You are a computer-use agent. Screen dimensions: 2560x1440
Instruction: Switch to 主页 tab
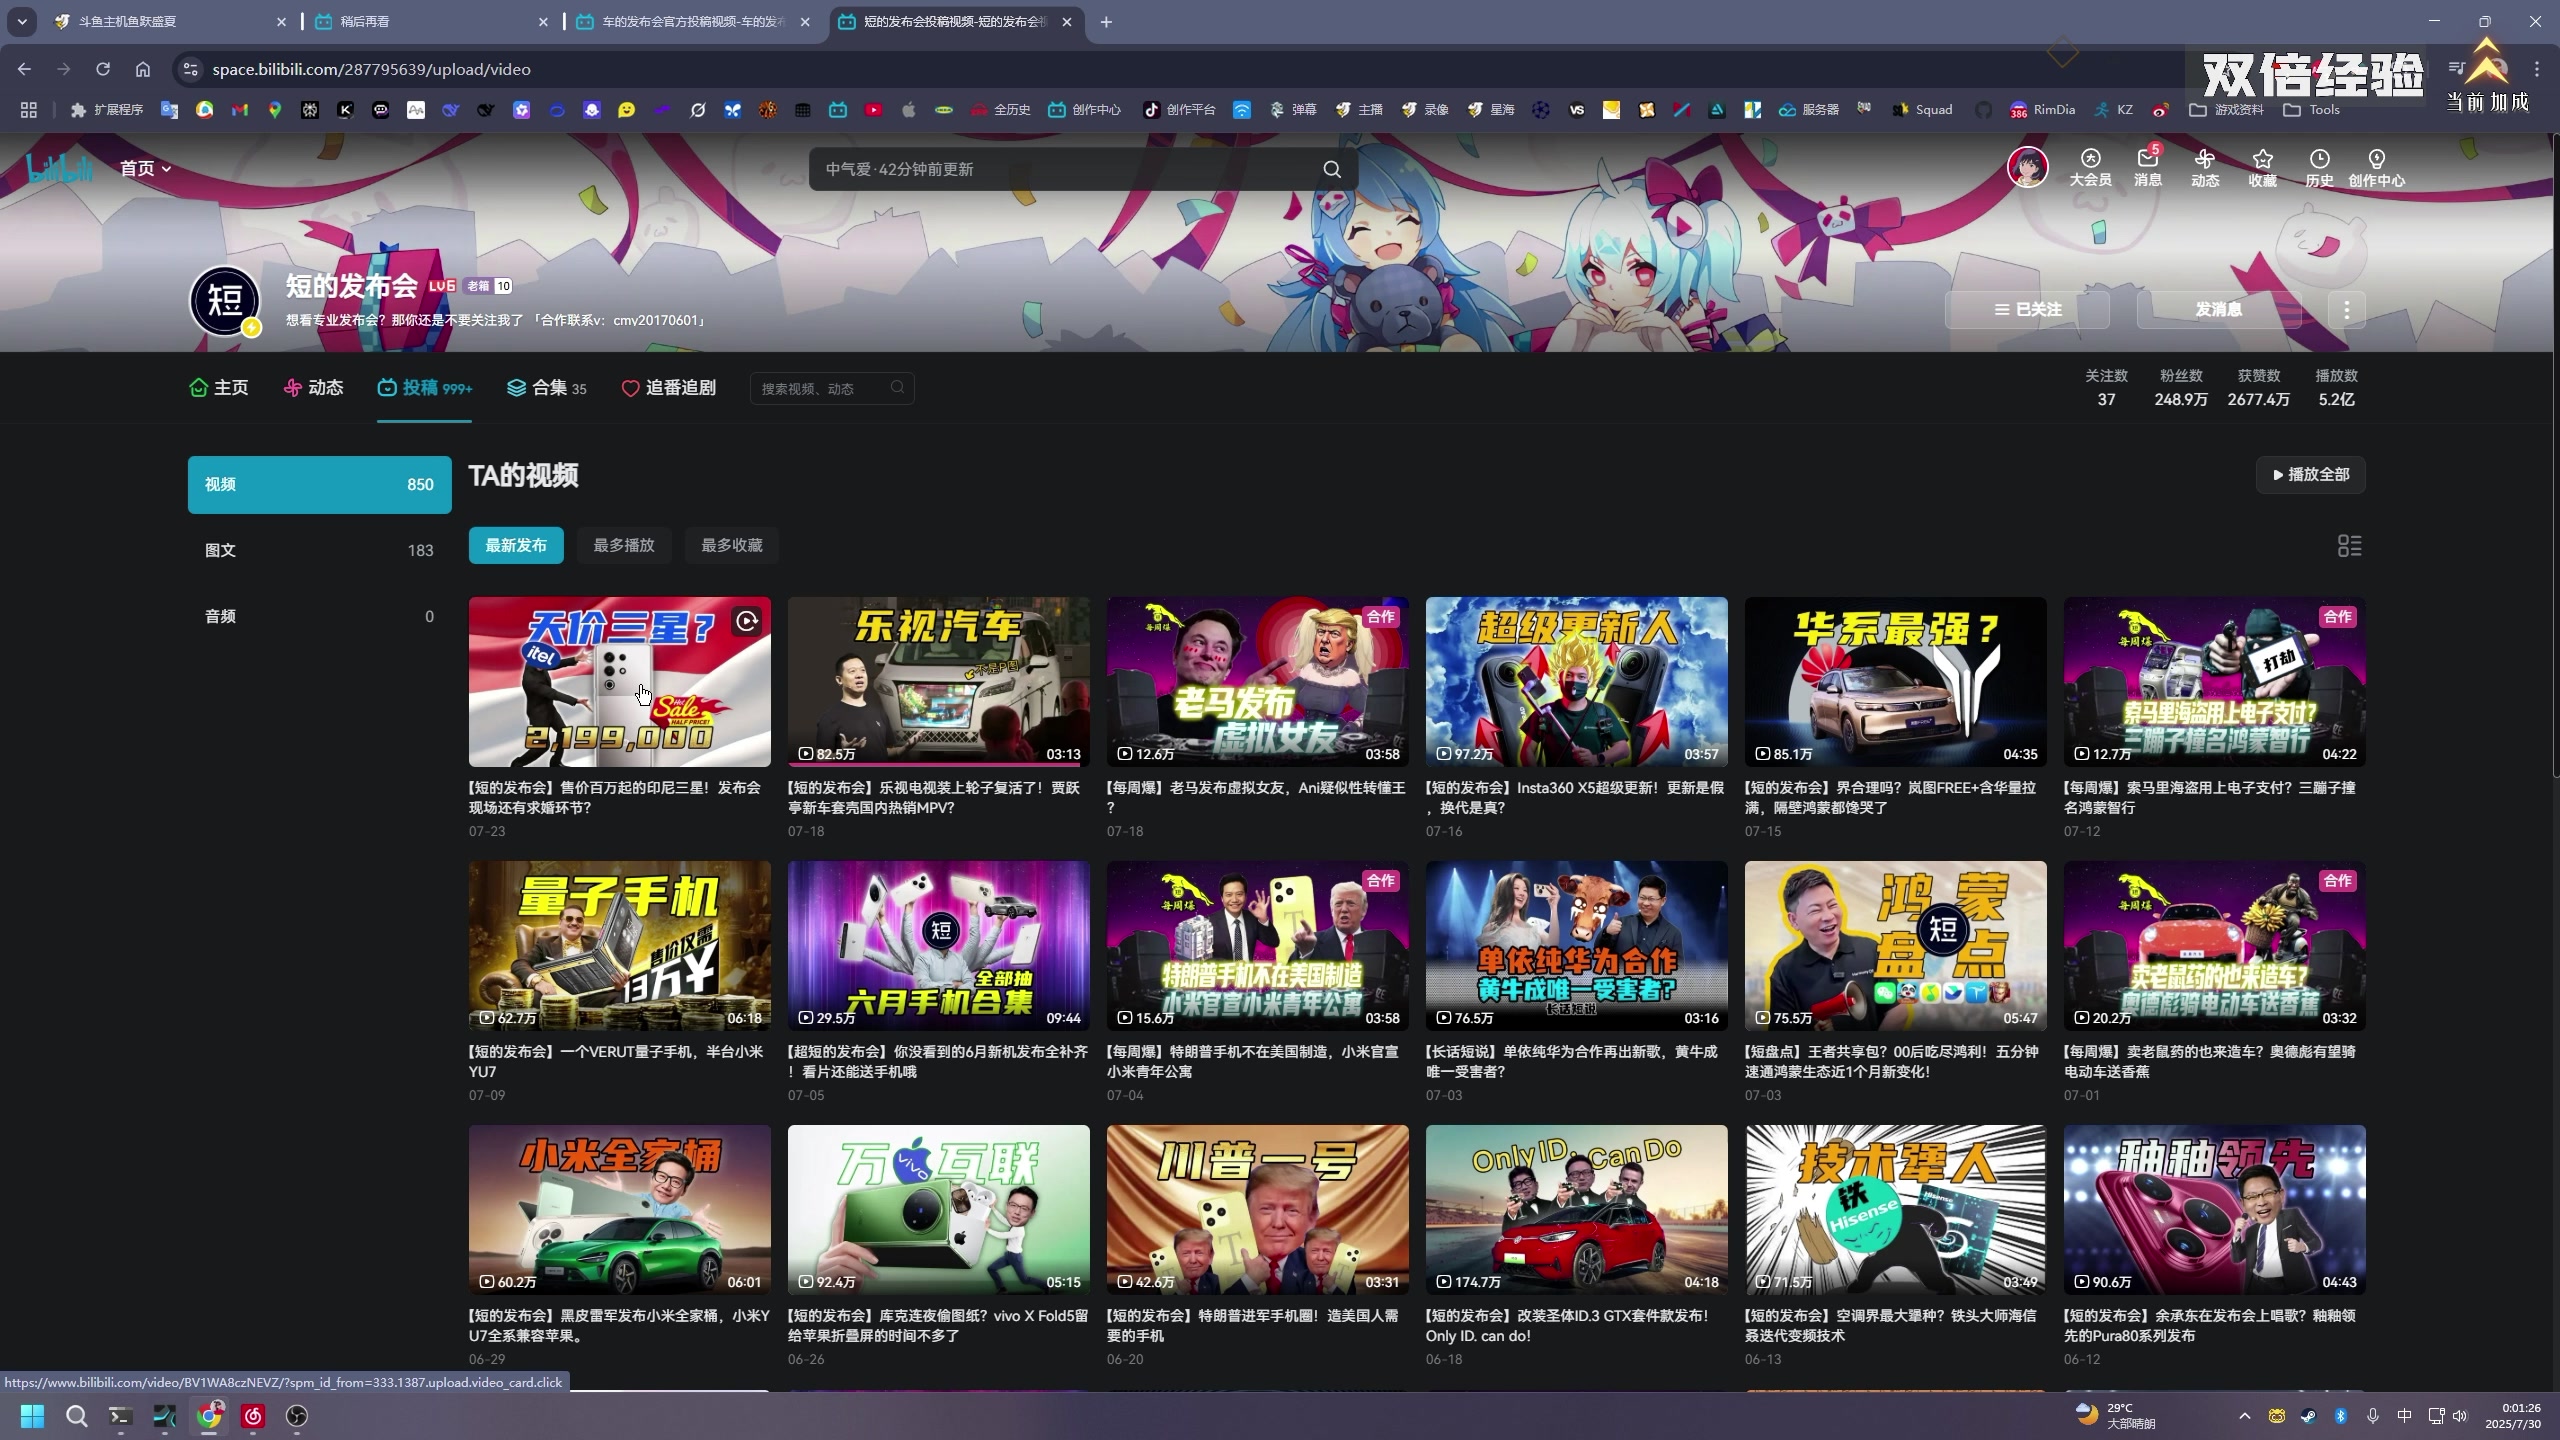click(x=219, y=388)
